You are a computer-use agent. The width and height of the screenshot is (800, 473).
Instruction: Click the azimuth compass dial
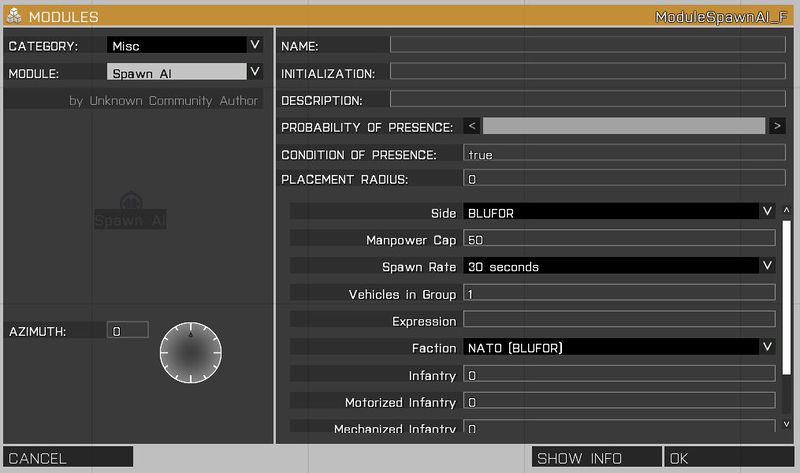[190, 351]
